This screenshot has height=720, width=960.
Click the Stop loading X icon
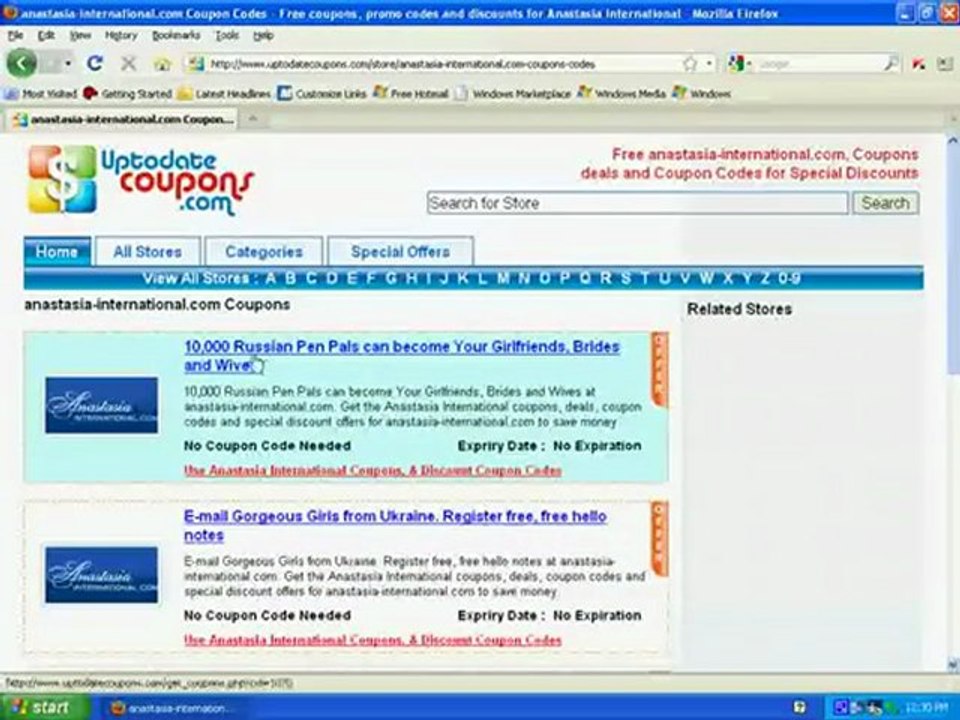click(128, 63)
